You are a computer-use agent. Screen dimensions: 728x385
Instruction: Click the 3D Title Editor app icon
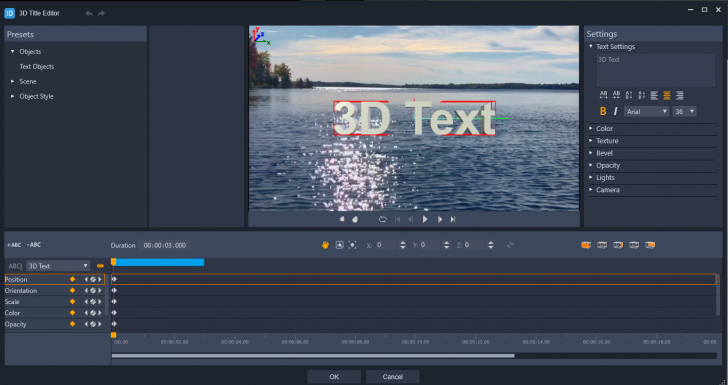pyautogui.click(x=9, y=13)
